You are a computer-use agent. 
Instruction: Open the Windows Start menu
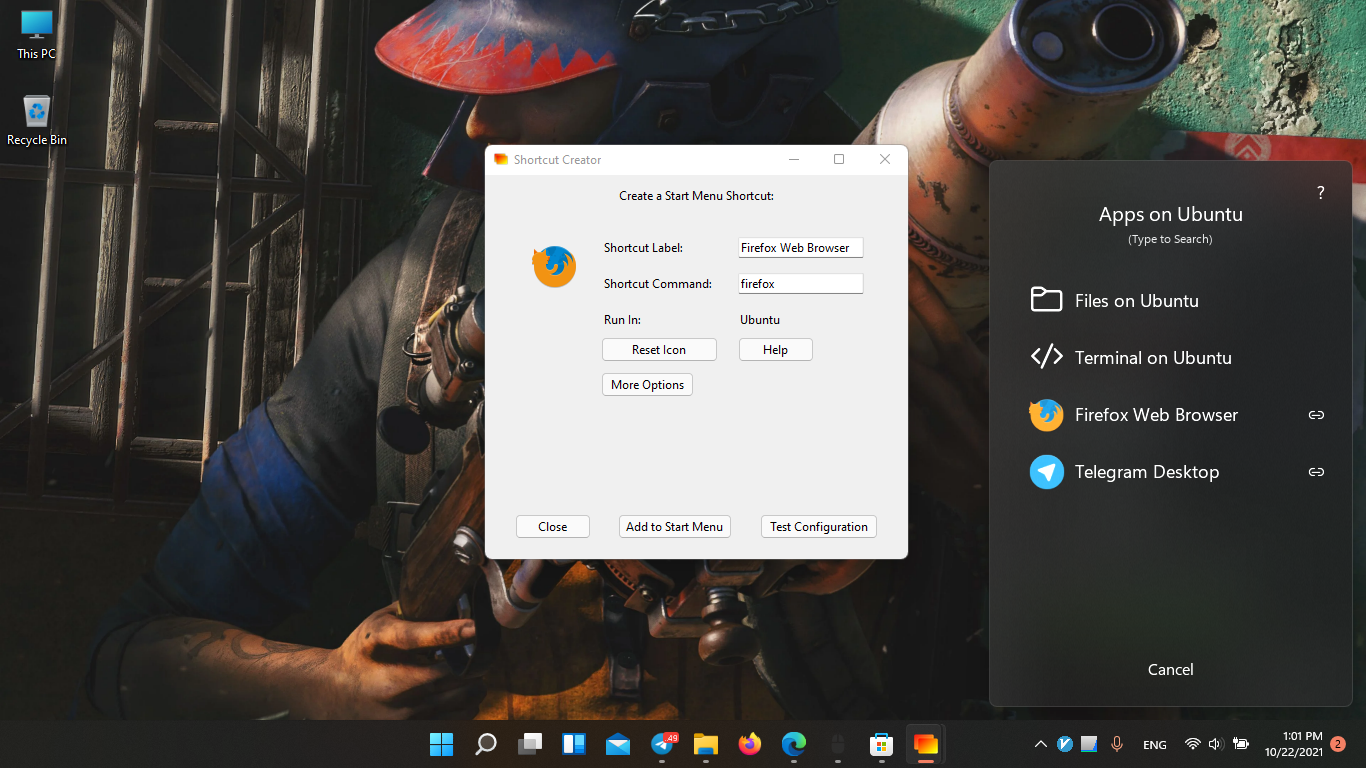[x=441, y=744]
